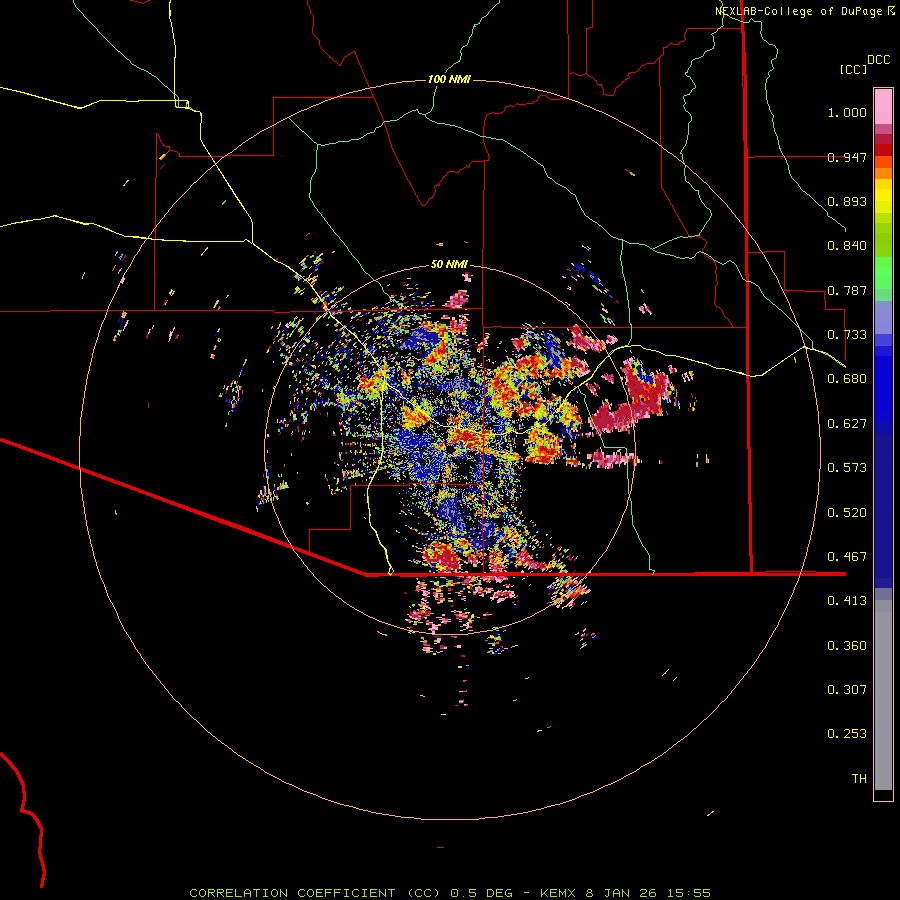The width and height of the screenshot is (900, 900).
Task: Click the 0.573 scale value
Action: 847,468
